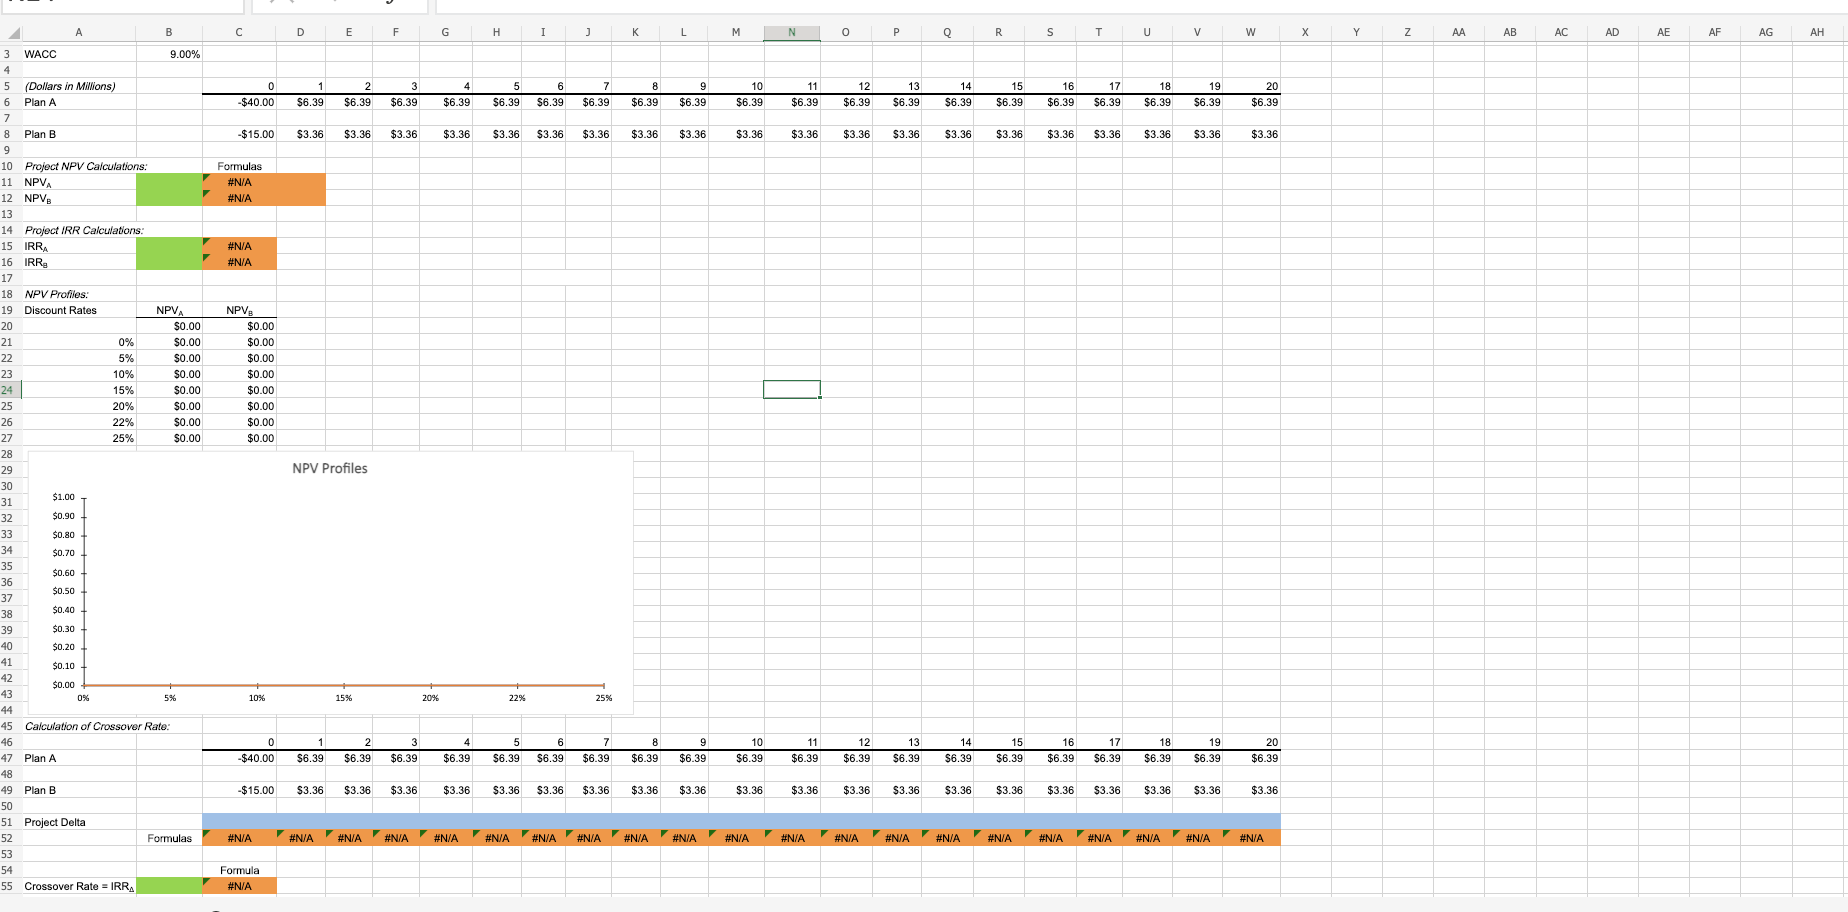Click the NPV Profiles chart title
The image size is (1848, 912).
330,468
